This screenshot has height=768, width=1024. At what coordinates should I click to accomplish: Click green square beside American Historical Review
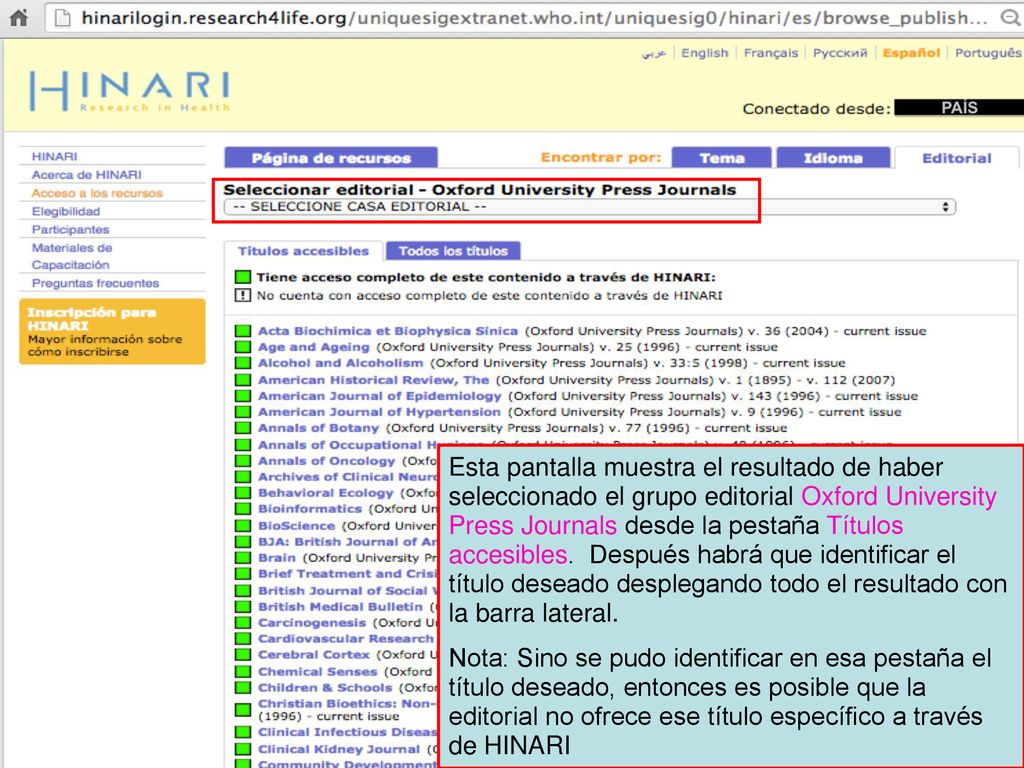coord(243,380)
